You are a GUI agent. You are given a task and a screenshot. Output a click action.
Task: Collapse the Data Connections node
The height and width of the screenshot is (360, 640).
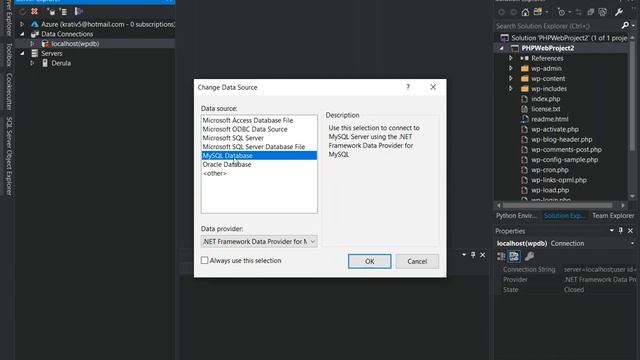pyautogui.click(x=22, y=34)
